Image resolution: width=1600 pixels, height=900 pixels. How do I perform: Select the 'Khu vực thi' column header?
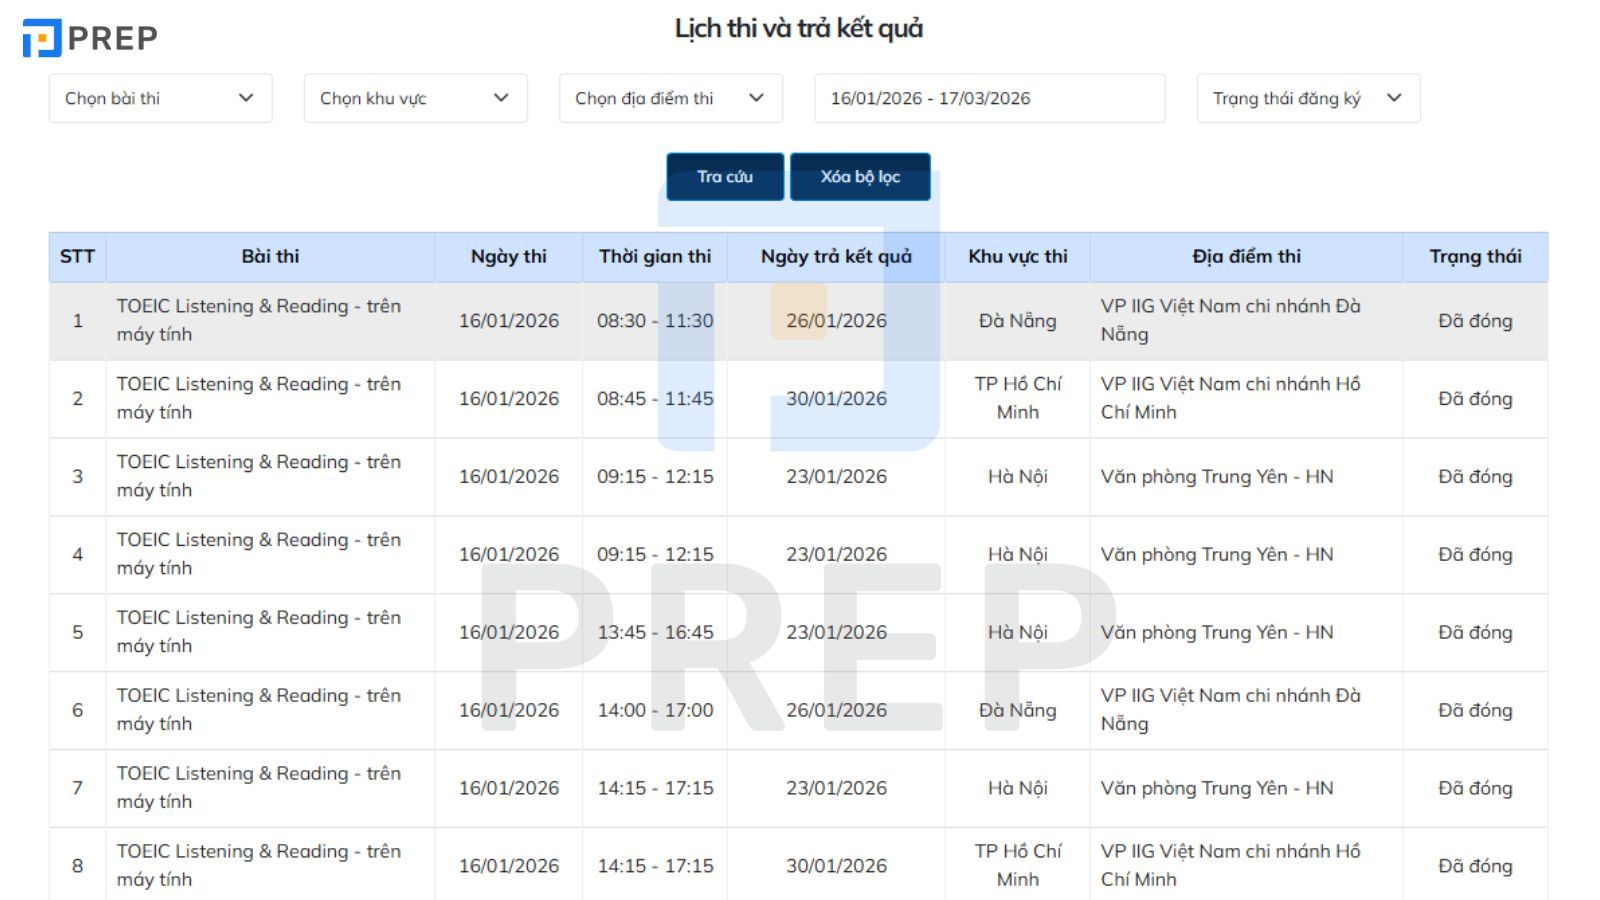coord(1017,257)
